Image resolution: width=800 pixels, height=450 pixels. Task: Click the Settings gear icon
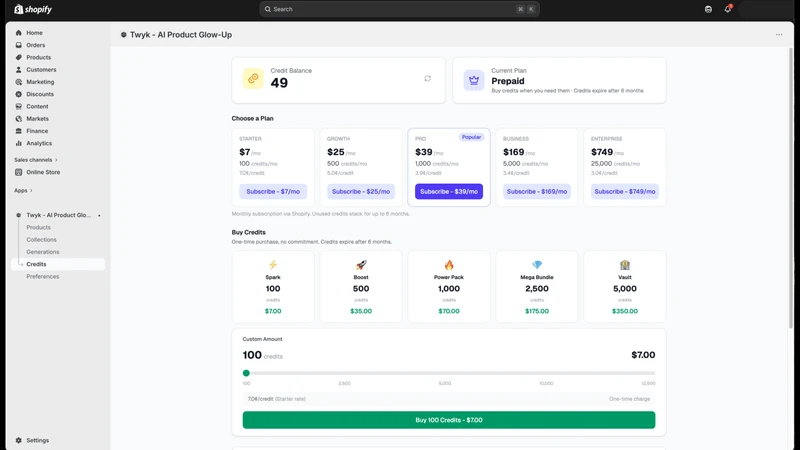(19, 440)
